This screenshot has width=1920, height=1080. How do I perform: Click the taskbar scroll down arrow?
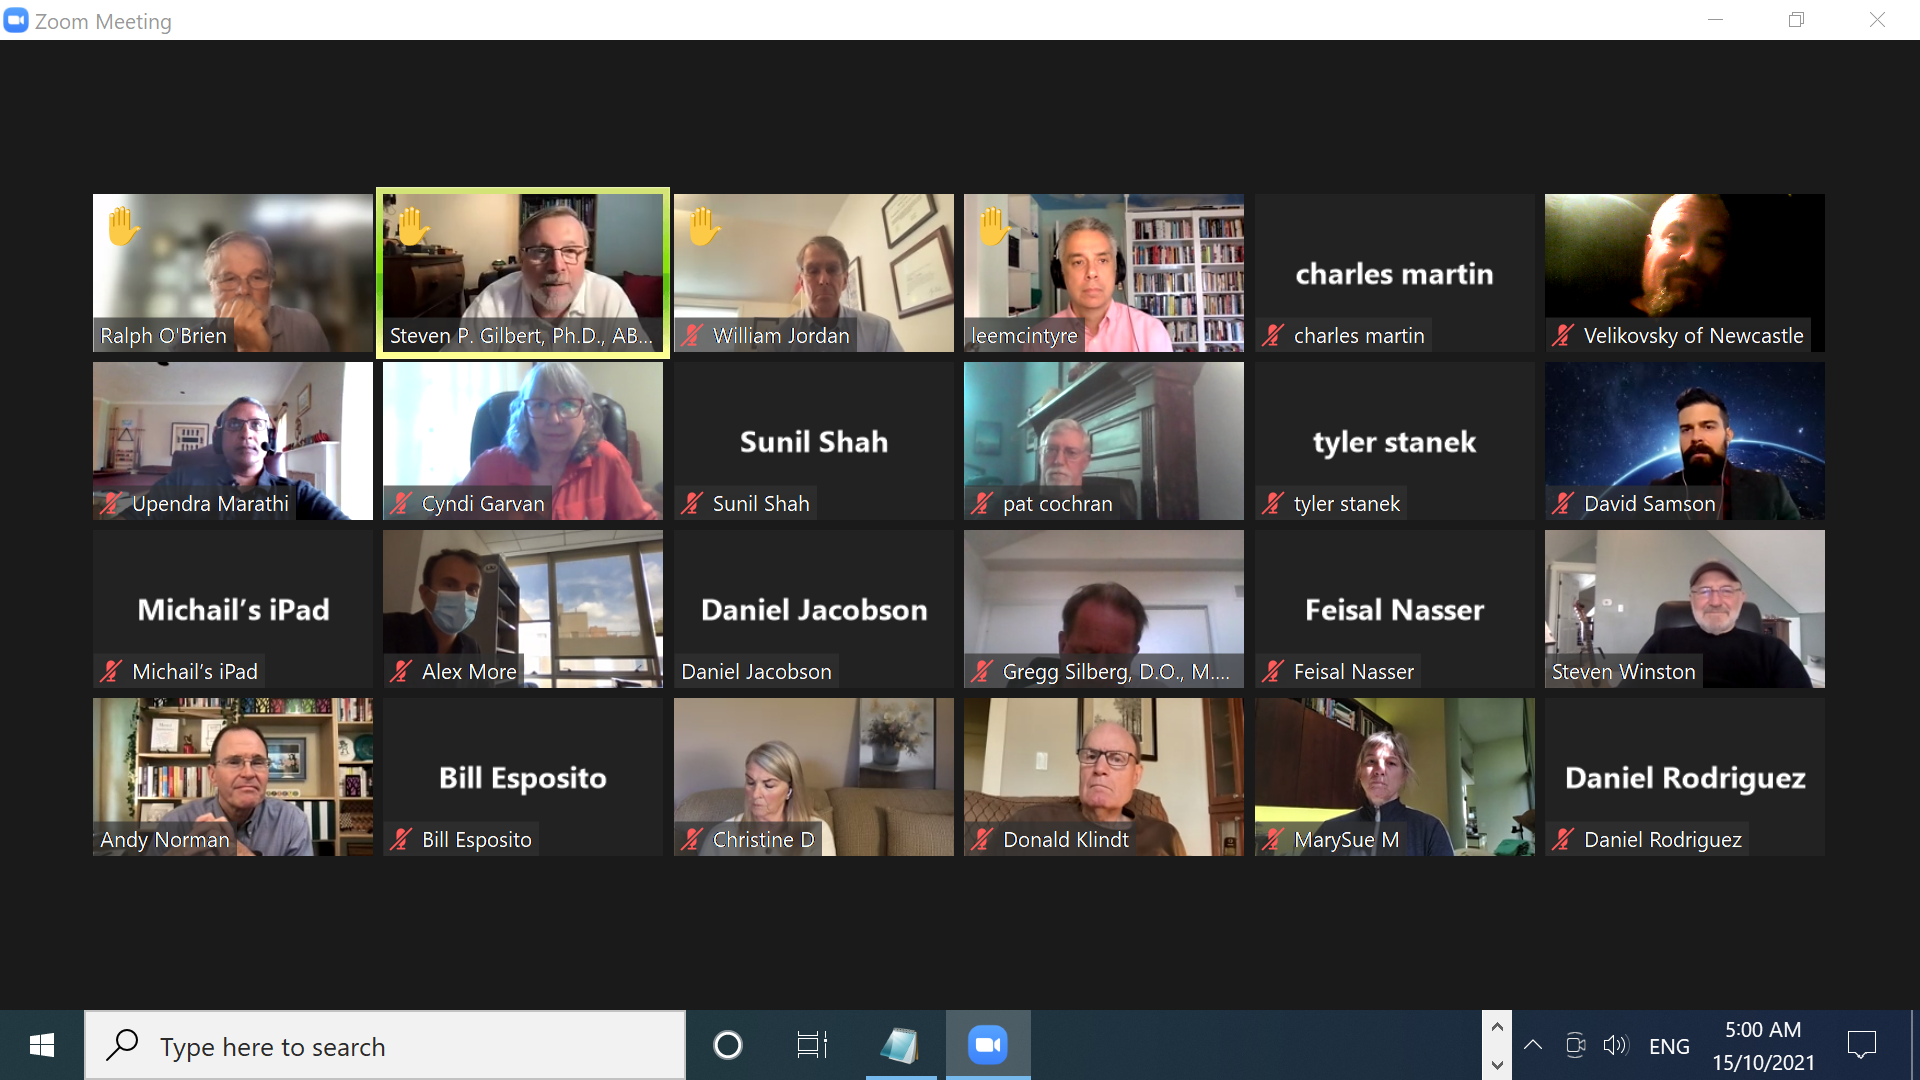click(x=1497, y=1065)
